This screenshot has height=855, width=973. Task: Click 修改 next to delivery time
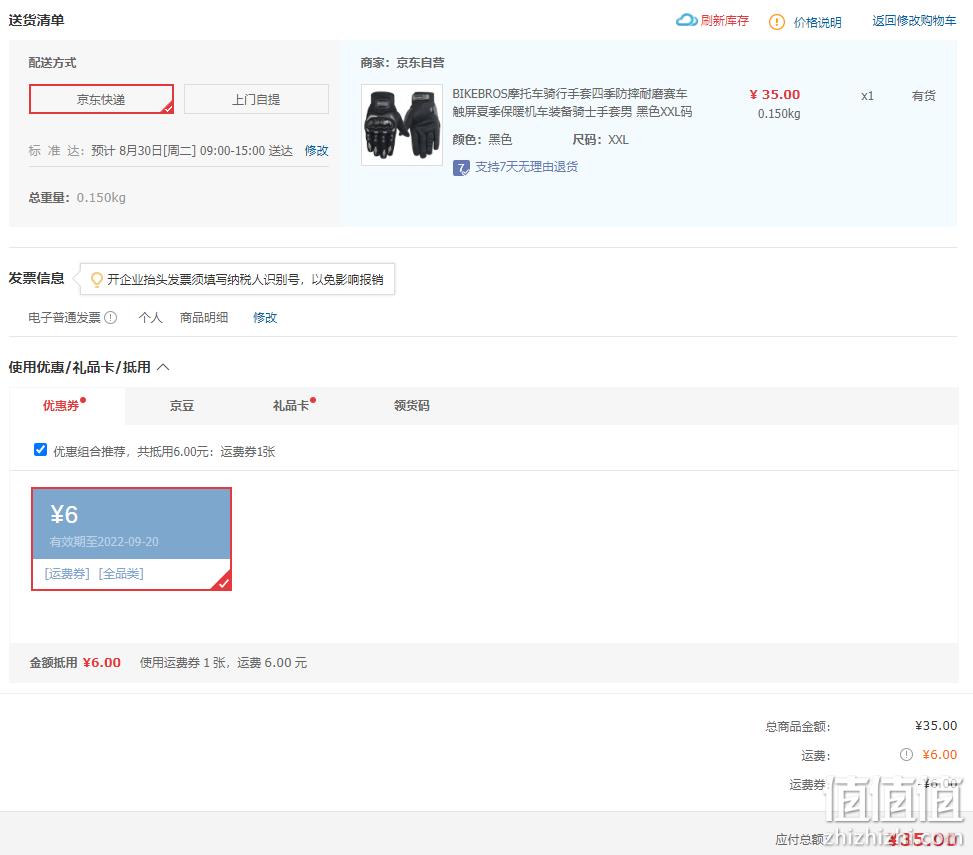pos(316,151)
